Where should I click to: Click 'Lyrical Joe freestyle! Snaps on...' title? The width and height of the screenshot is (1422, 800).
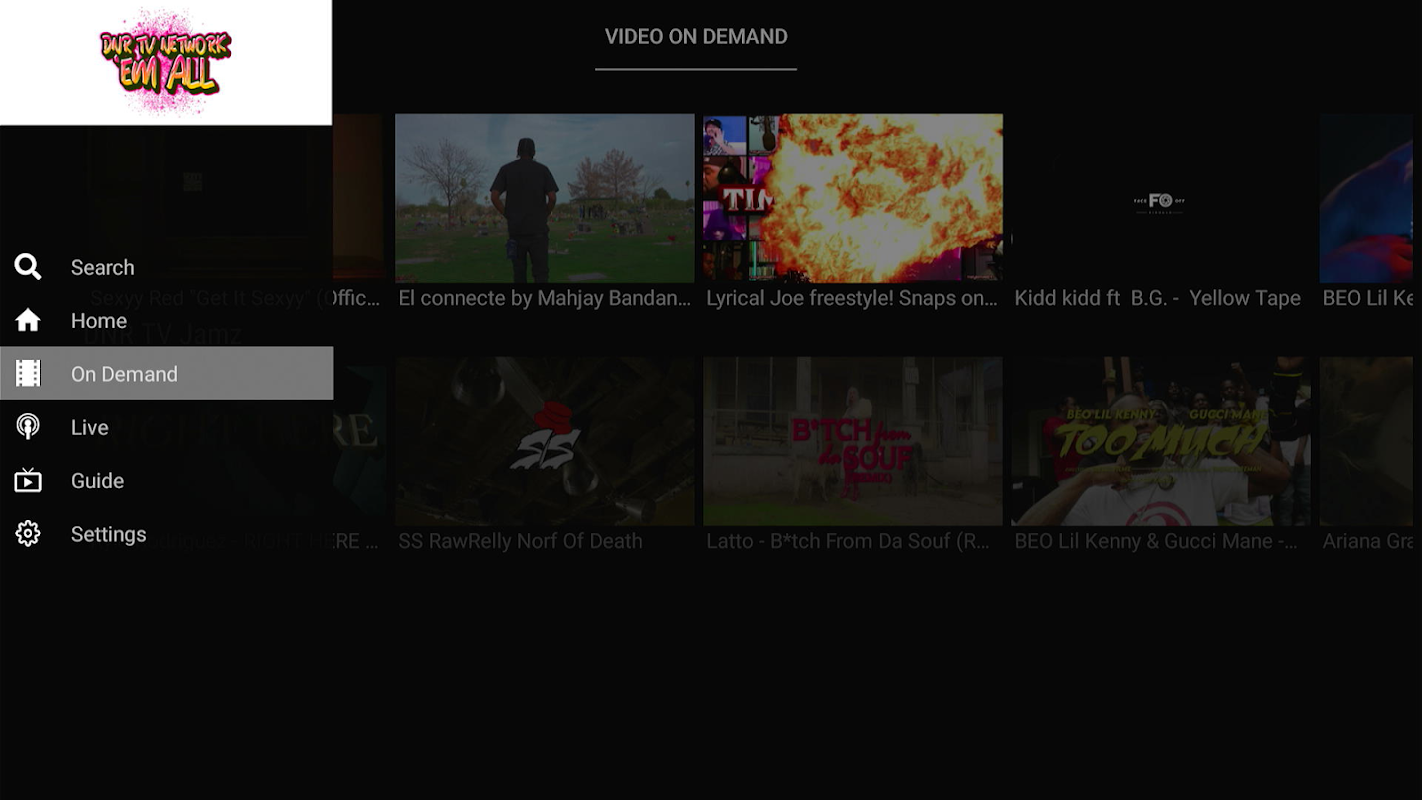click(x=852, y=298)
